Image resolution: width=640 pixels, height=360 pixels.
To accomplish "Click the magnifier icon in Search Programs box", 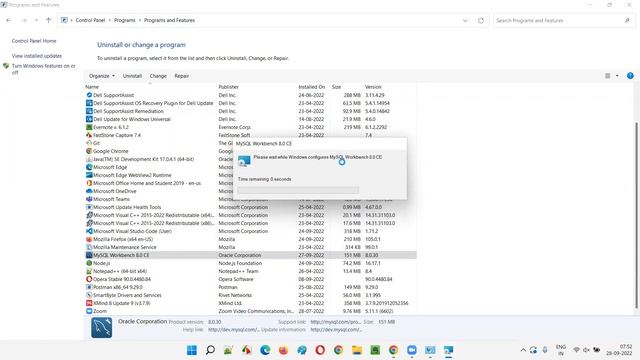I will click(x=627, y=20).
